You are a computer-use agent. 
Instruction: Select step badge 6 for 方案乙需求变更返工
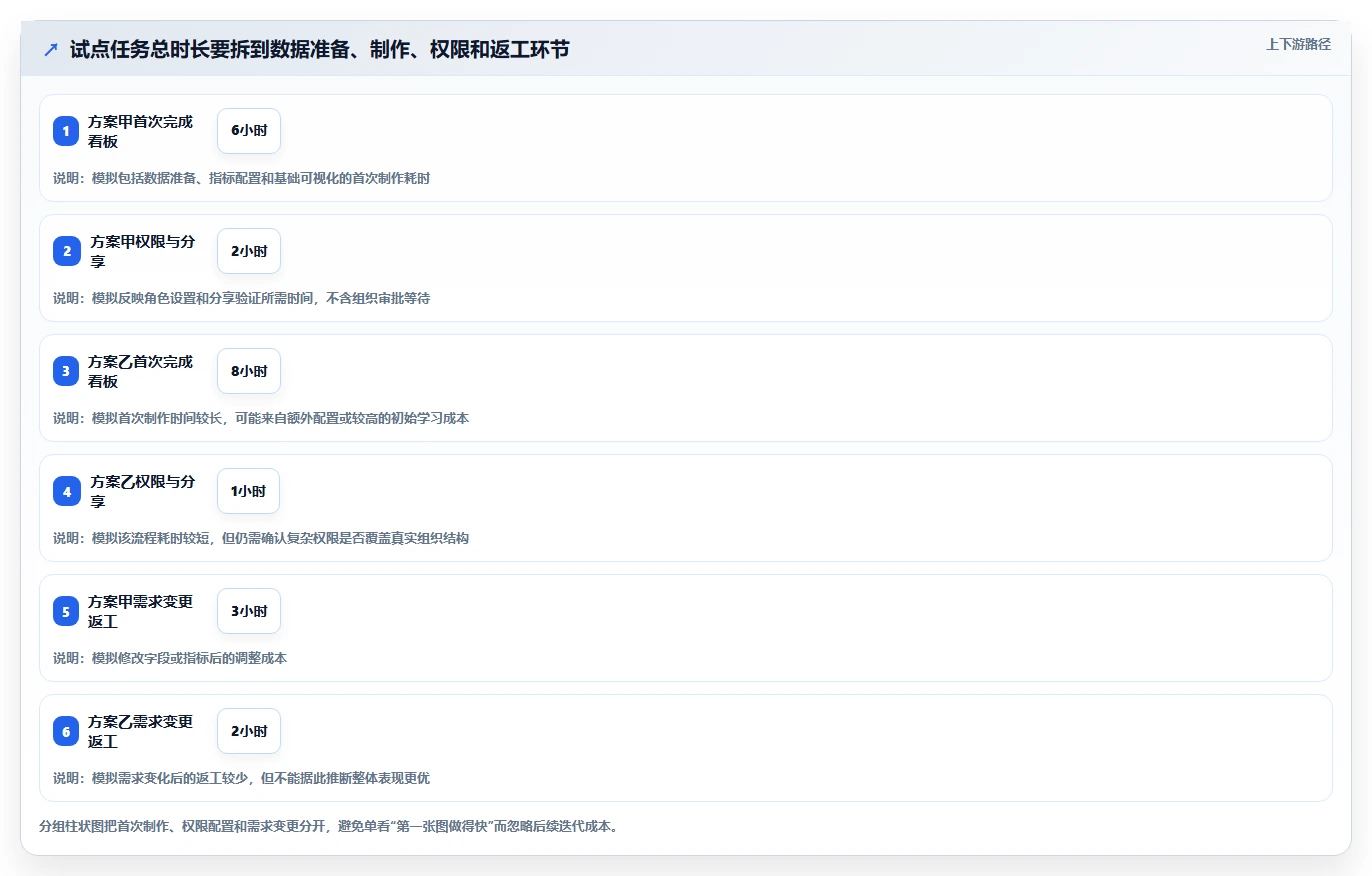tap(66, 731)
